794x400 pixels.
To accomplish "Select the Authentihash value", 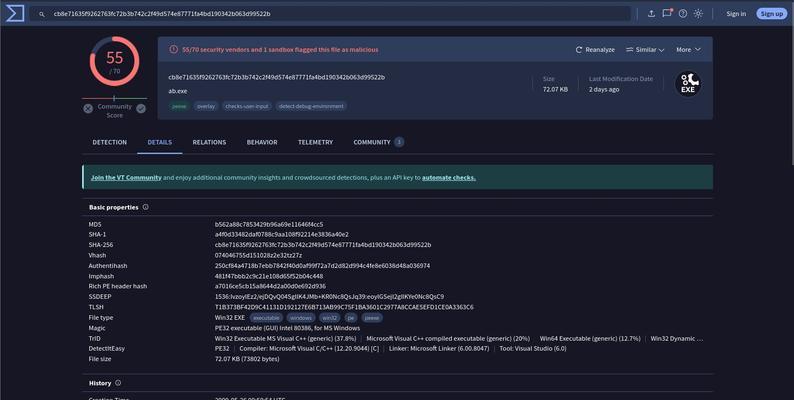I will pos(323,266).
